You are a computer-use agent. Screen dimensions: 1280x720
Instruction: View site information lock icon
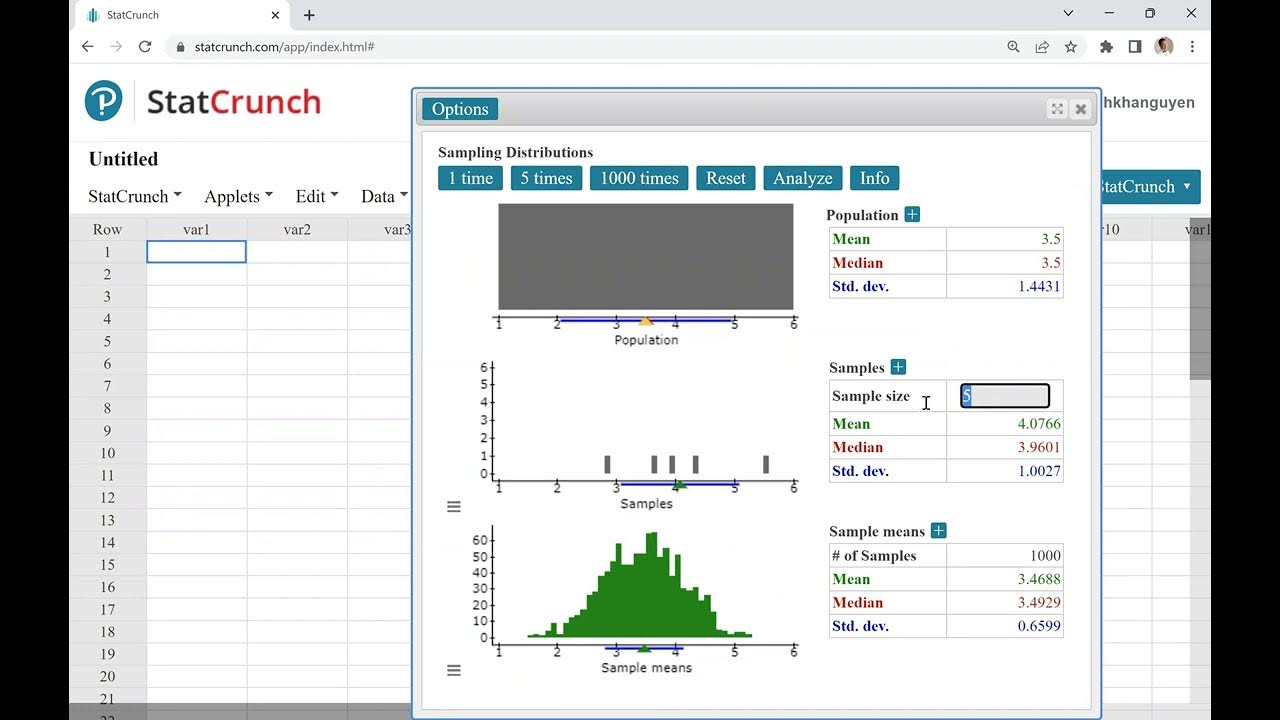coord(180,47)
